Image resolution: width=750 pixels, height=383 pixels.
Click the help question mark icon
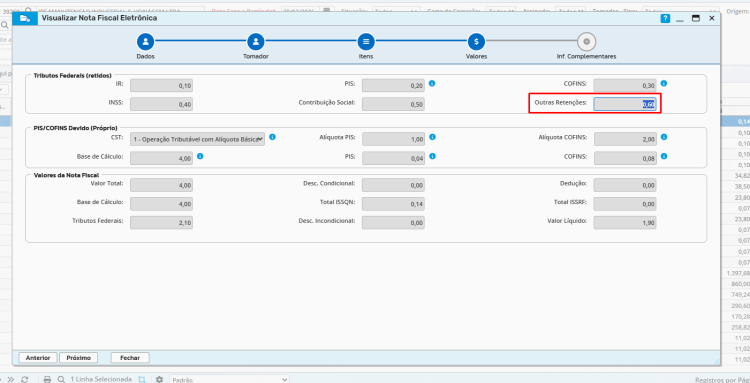tap(665, 18)
